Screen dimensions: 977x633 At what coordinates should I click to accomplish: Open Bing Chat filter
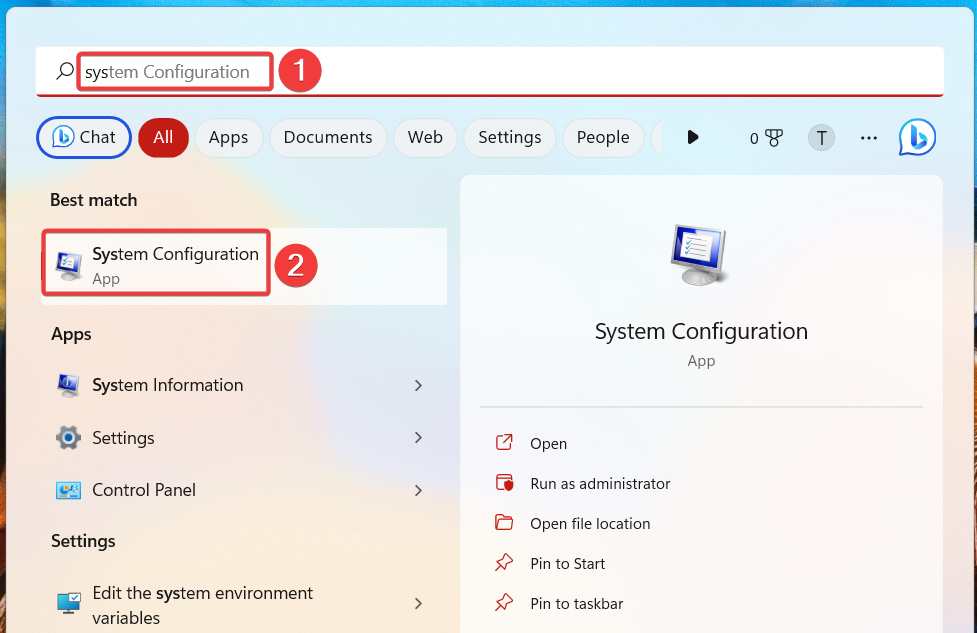(x=84, y=137)
